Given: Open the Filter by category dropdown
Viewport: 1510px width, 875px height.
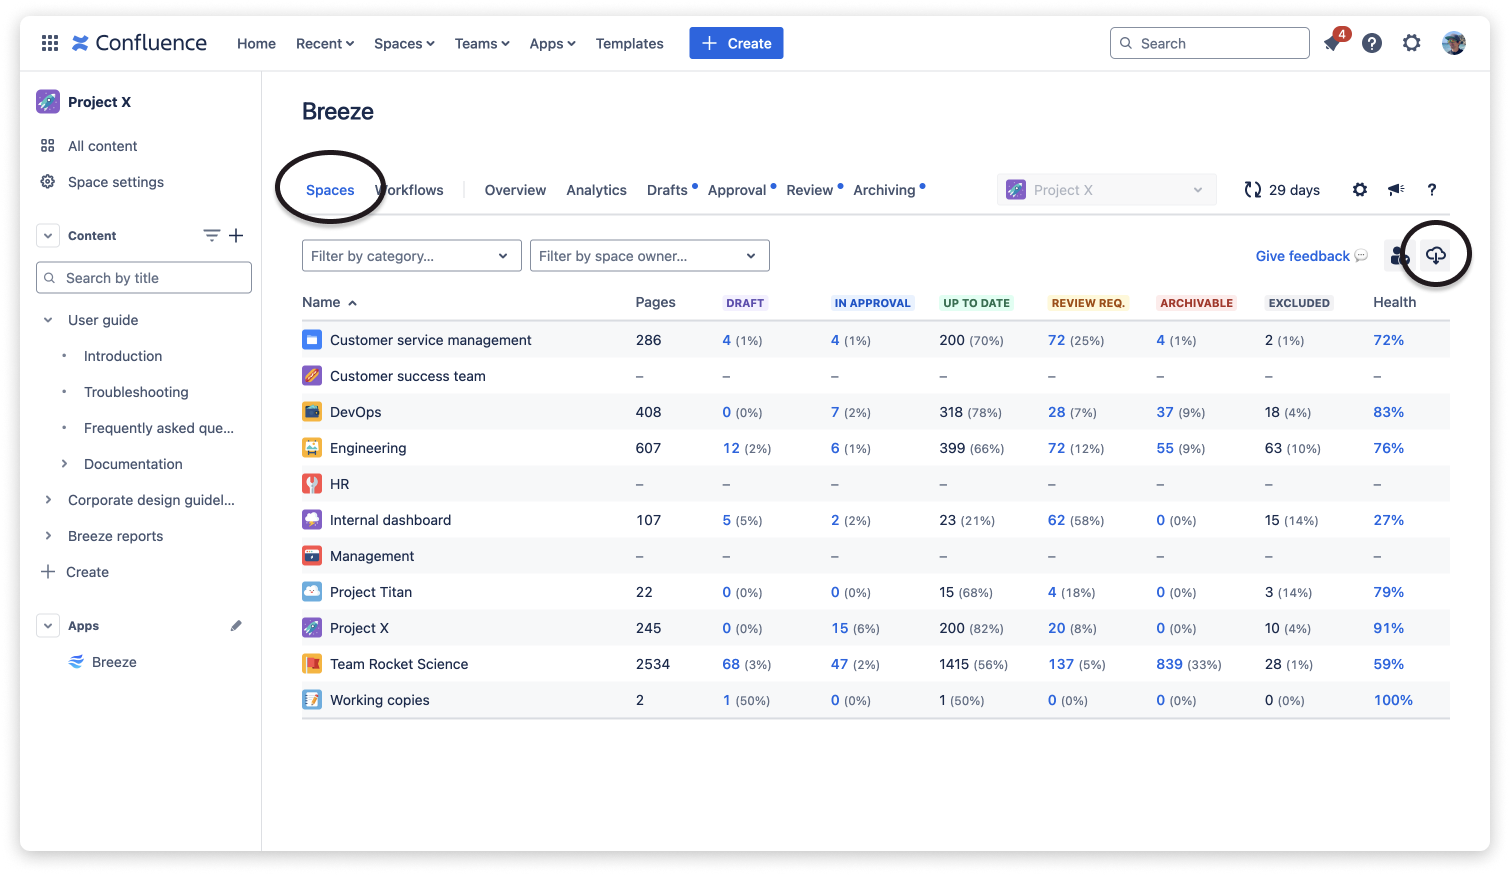Looking at the screenshot, I should pos(412,256).
